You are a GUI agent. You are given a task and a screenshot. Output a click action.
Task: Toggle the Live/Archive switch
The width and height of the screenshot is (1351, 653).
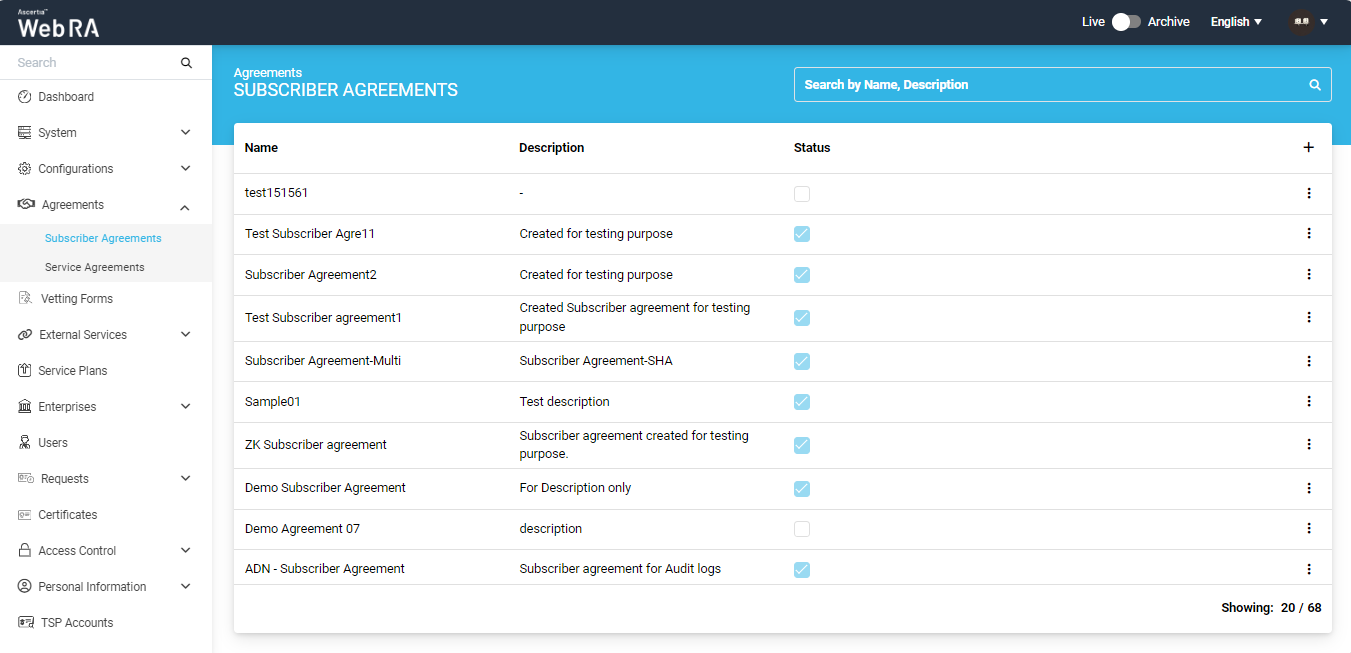[x=1126, y=22]
